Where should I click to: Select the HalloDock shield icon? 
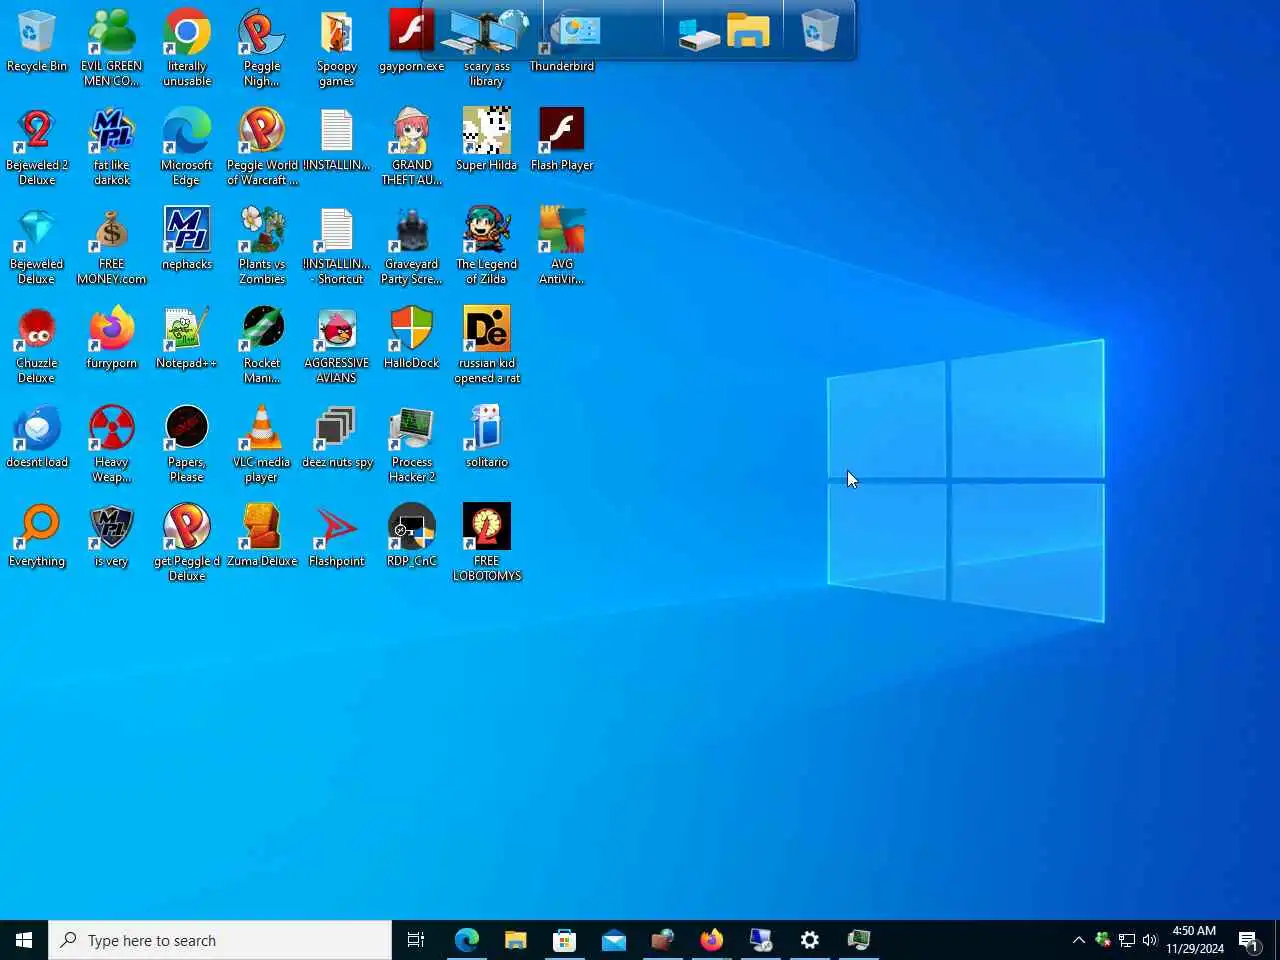(x=412, y=338)
